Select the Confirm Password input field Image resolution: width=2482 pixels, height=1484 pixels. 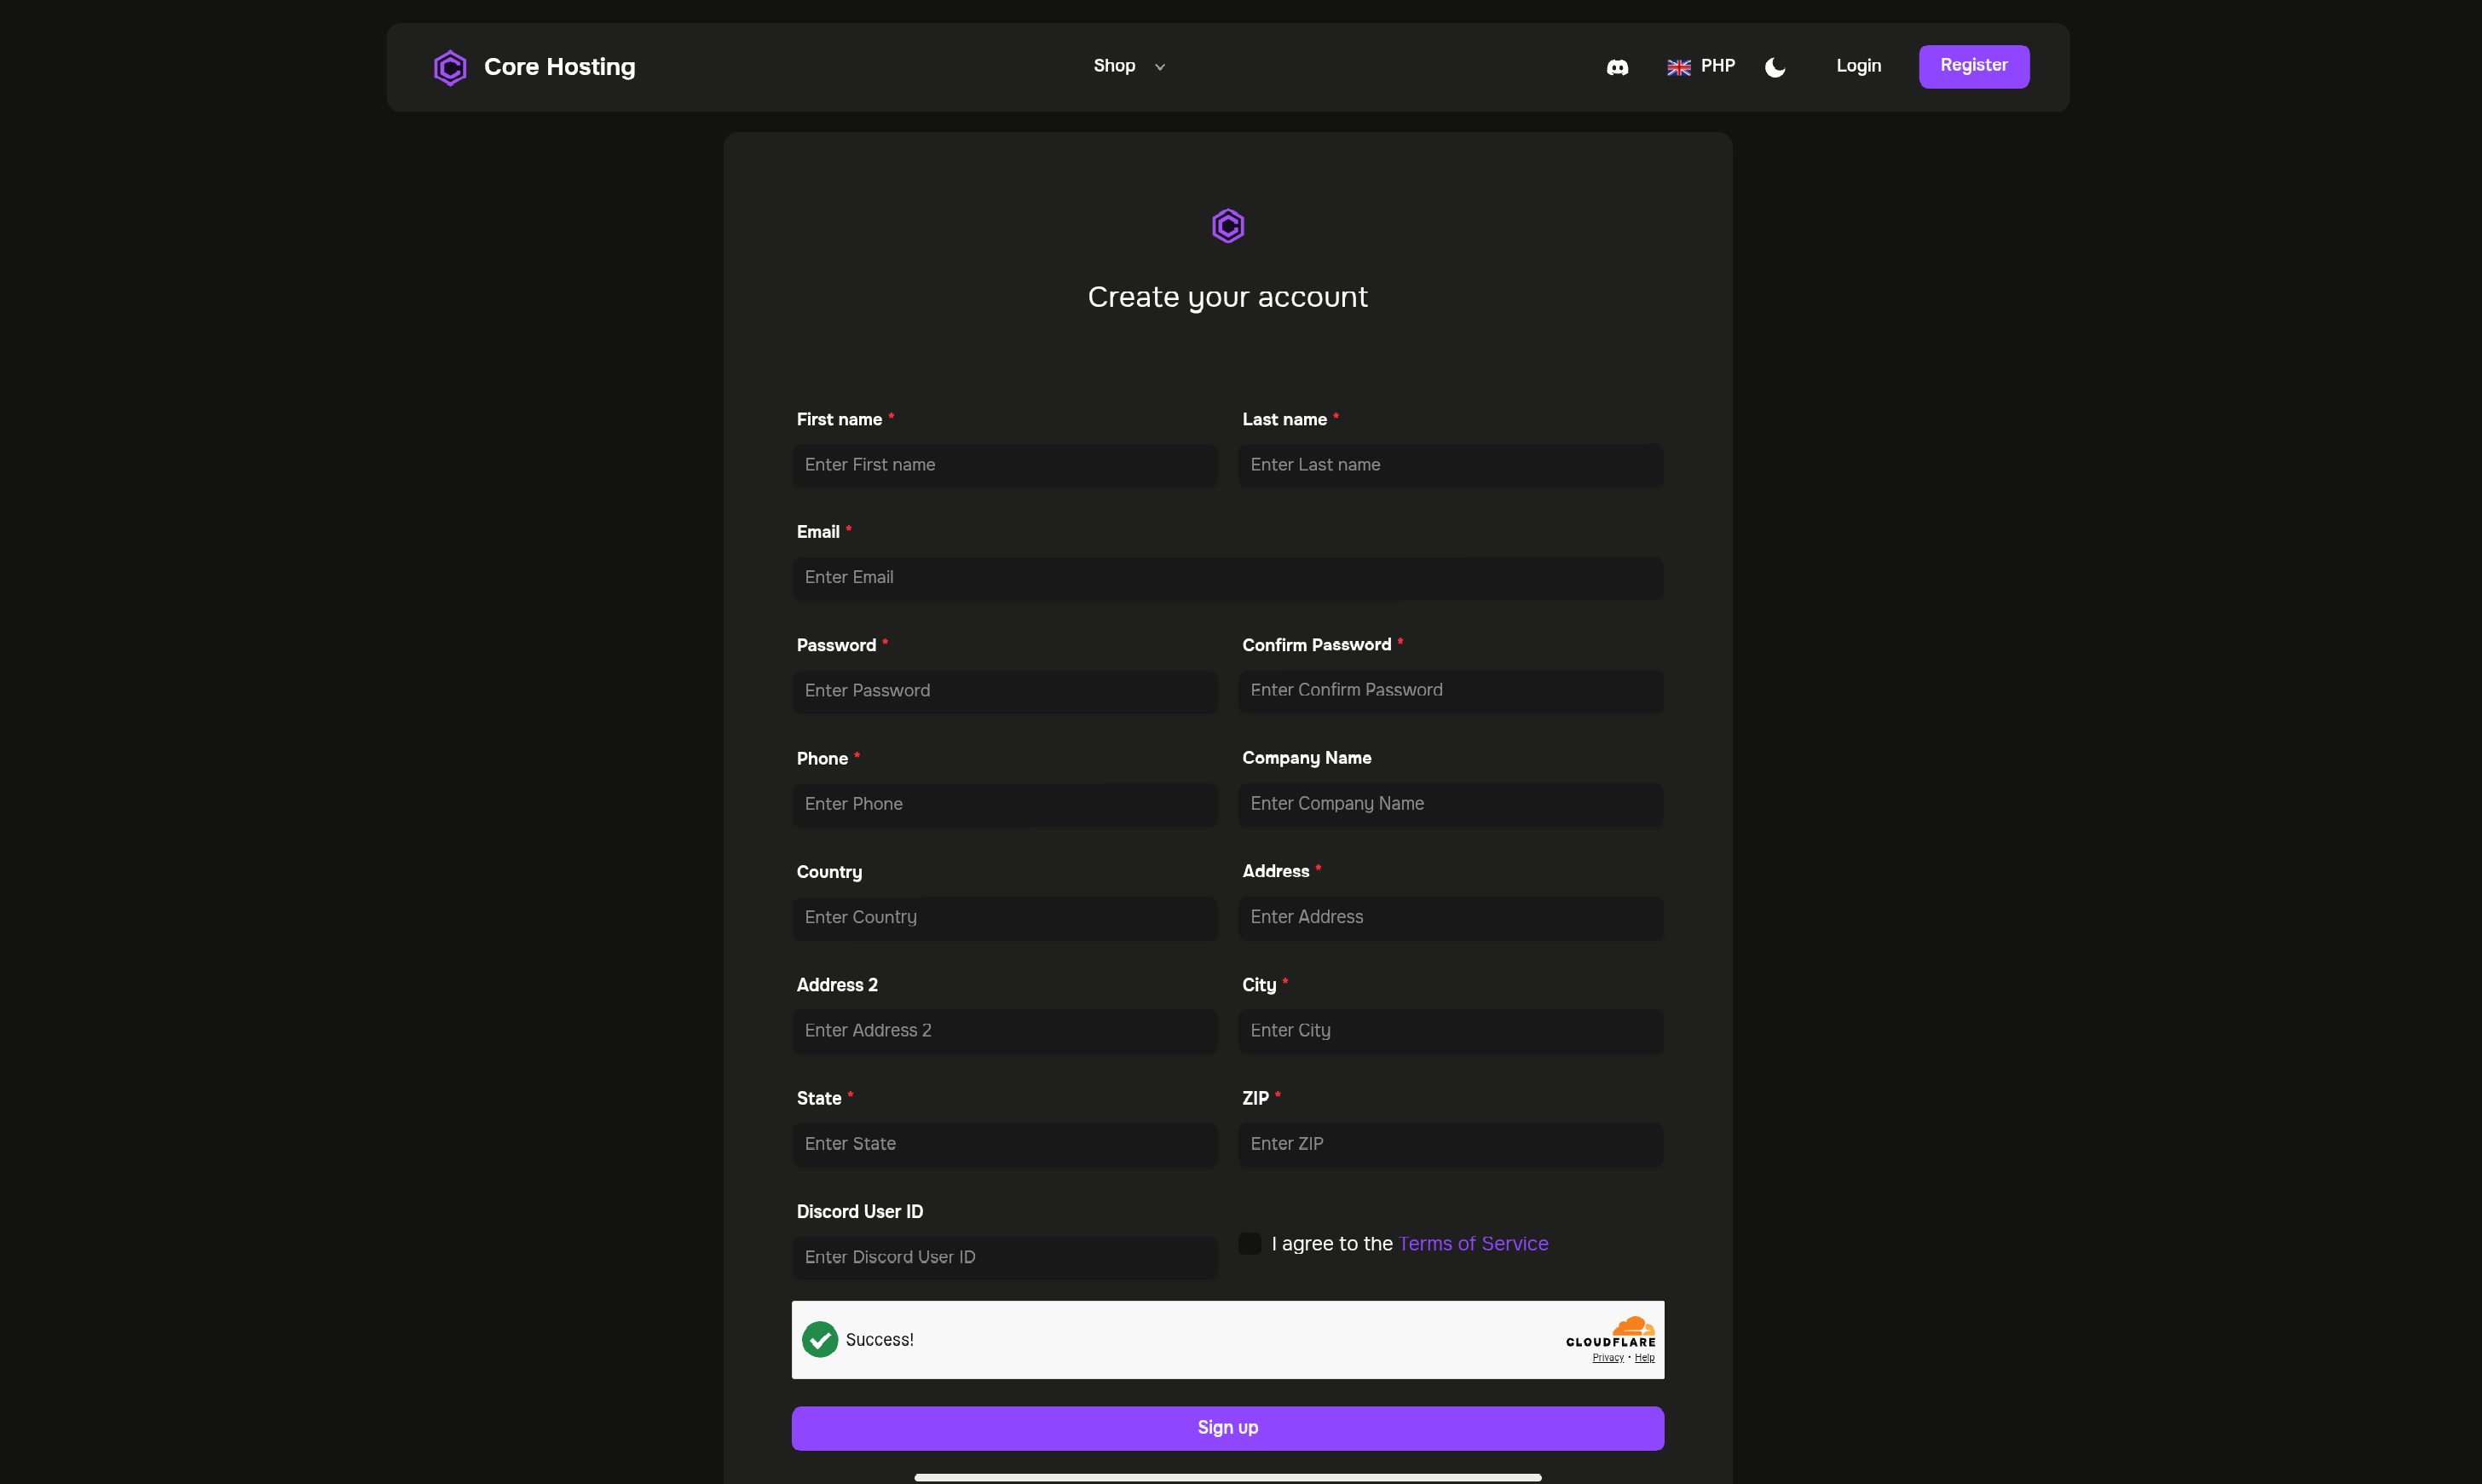(x=1450, y=691)
